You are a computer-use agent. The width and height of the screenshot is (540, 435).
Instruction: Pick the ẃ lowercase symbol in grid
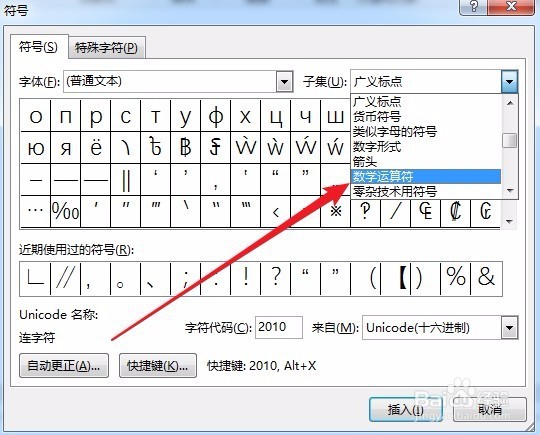pyautogui.click(x=335, y=148)
